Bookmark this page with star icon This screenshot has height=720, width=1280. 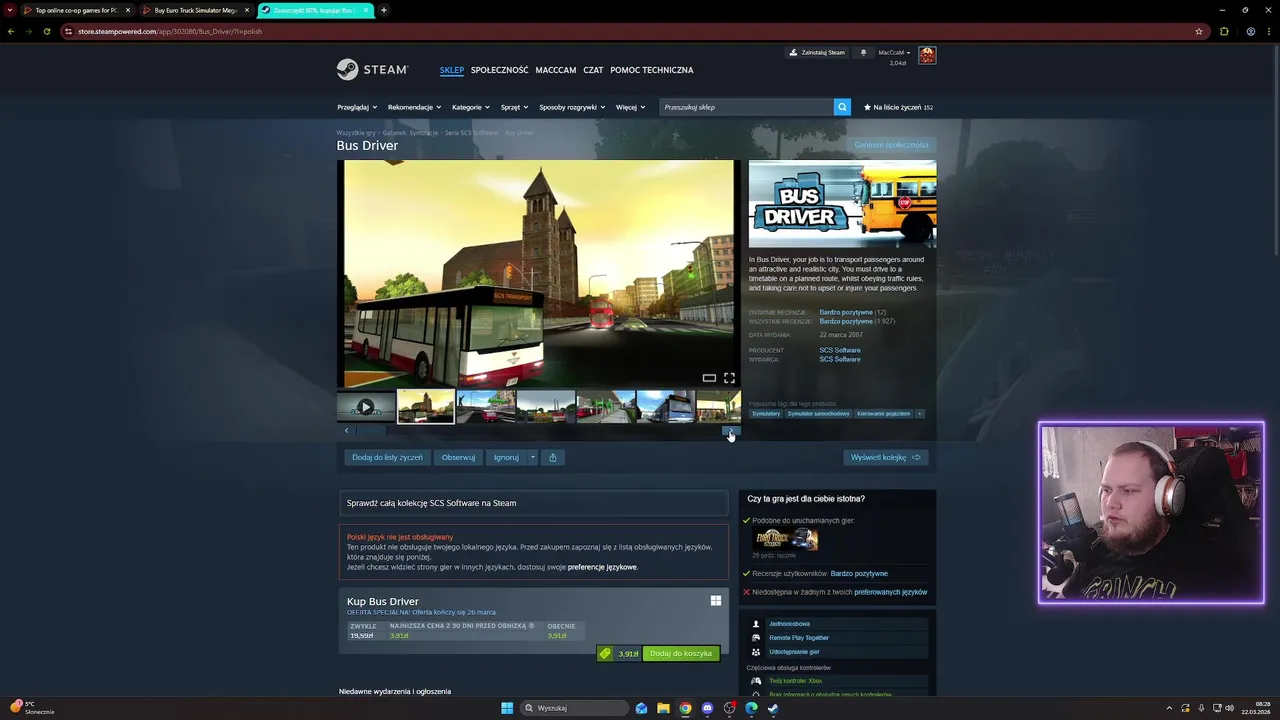[1199, 31]
